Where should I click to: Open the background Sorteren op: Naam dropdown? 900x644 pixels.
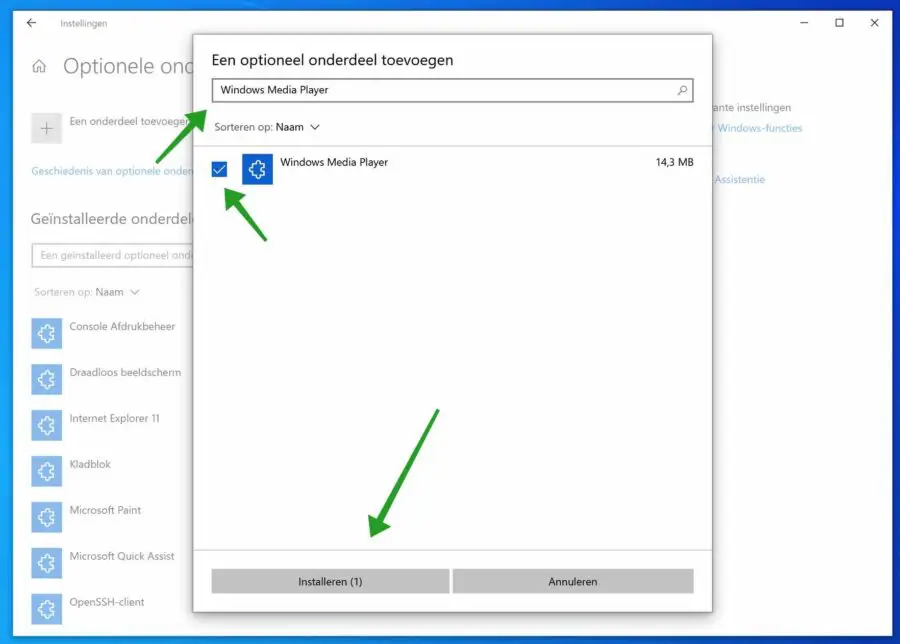pyautogui.click(x=87, y=292)
